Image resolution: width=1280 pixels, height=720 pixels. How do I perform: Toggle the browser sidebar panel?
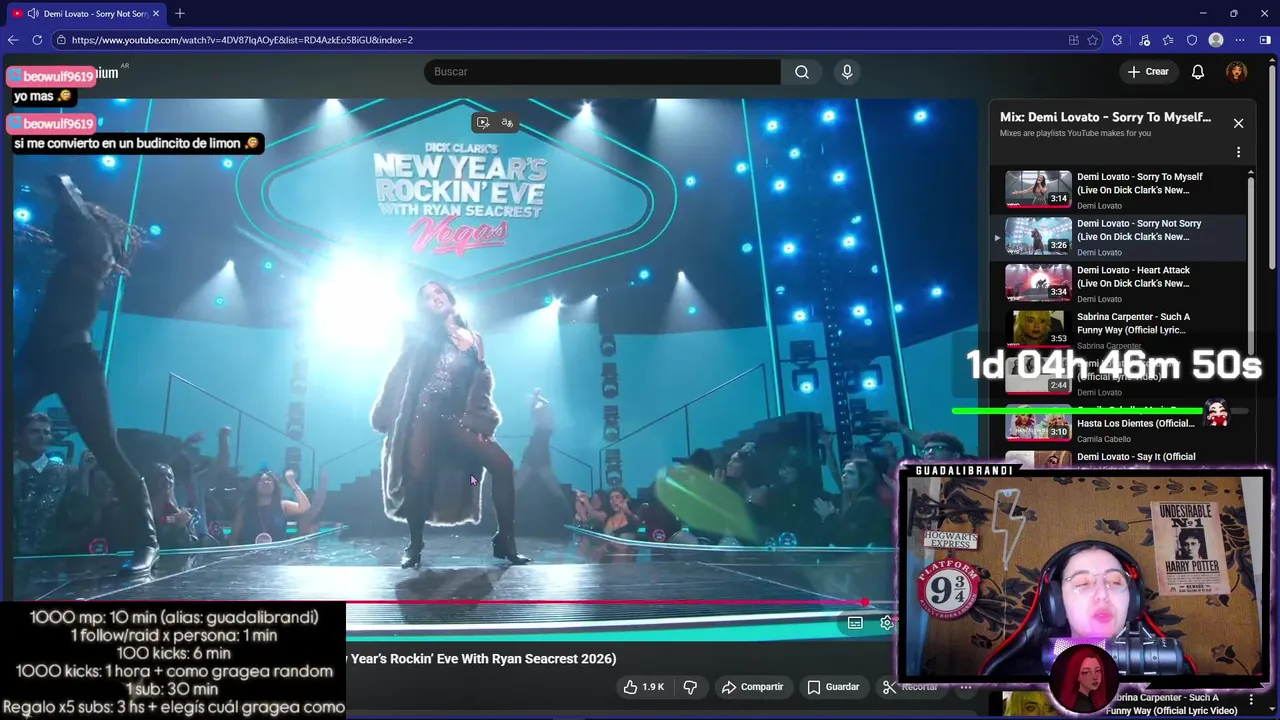1265,40
